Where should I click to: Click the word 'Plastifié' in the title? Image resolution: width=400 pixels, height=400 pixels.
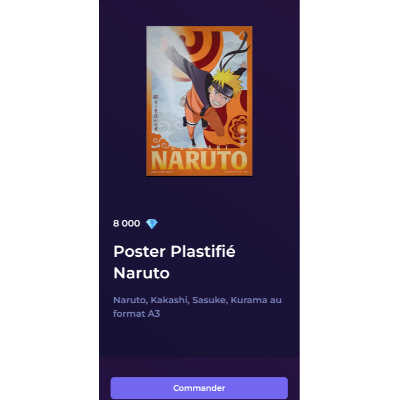point(203,251)
